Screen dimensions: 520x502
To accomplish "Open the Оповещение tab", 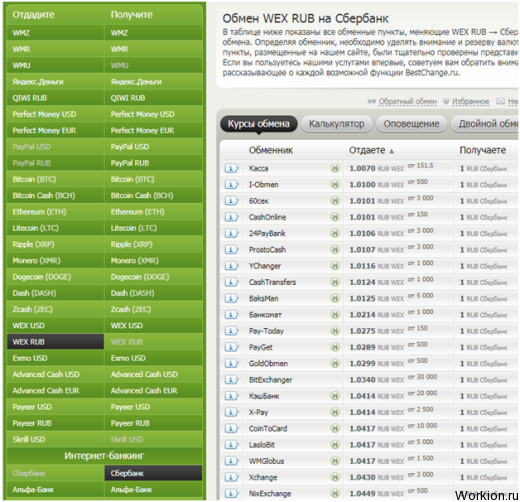I will 411,124.
